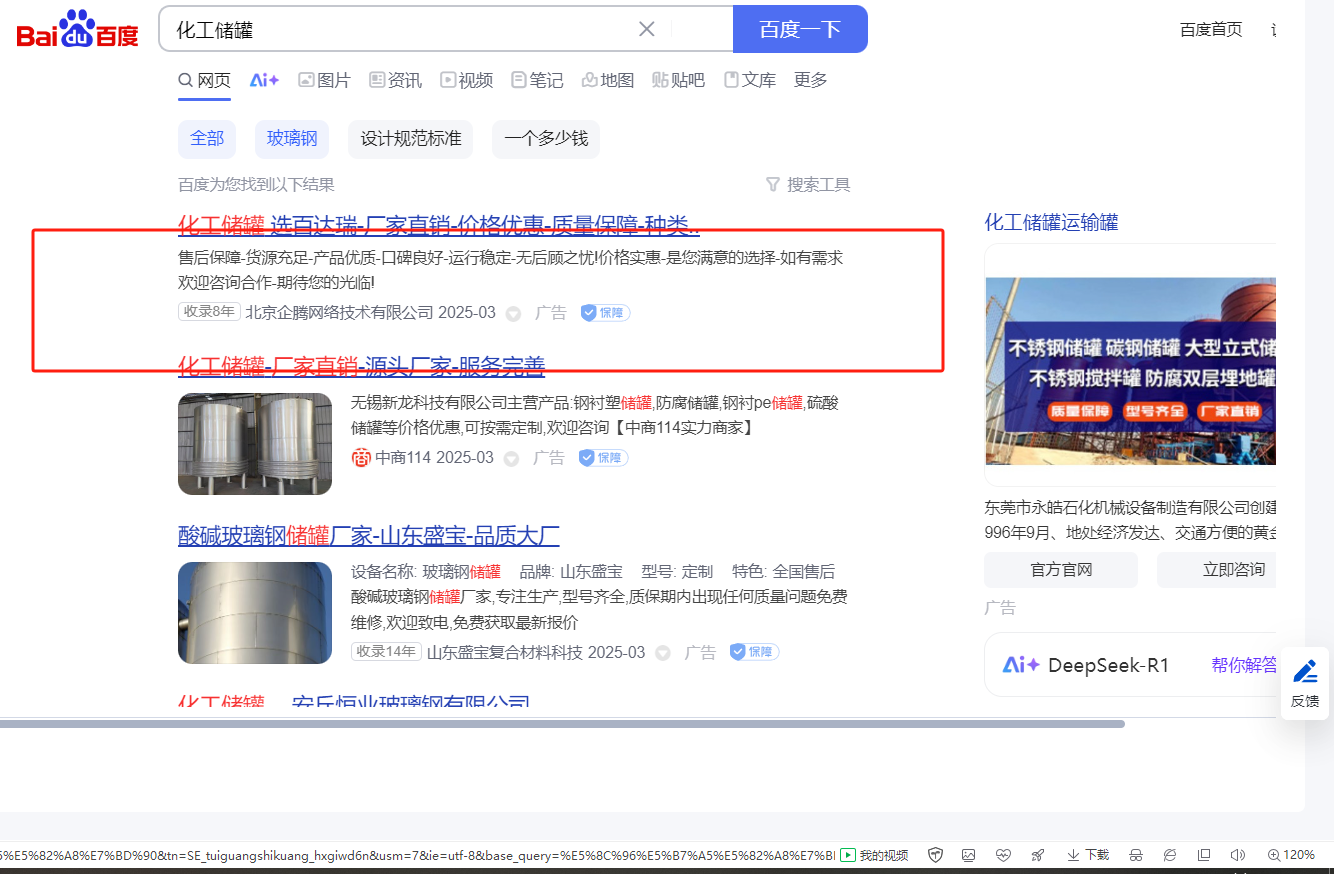This screenshot has height=874, width=1334.
Task: Open the 下载 downloads icon in status bar
Action: click(1088, 855)
